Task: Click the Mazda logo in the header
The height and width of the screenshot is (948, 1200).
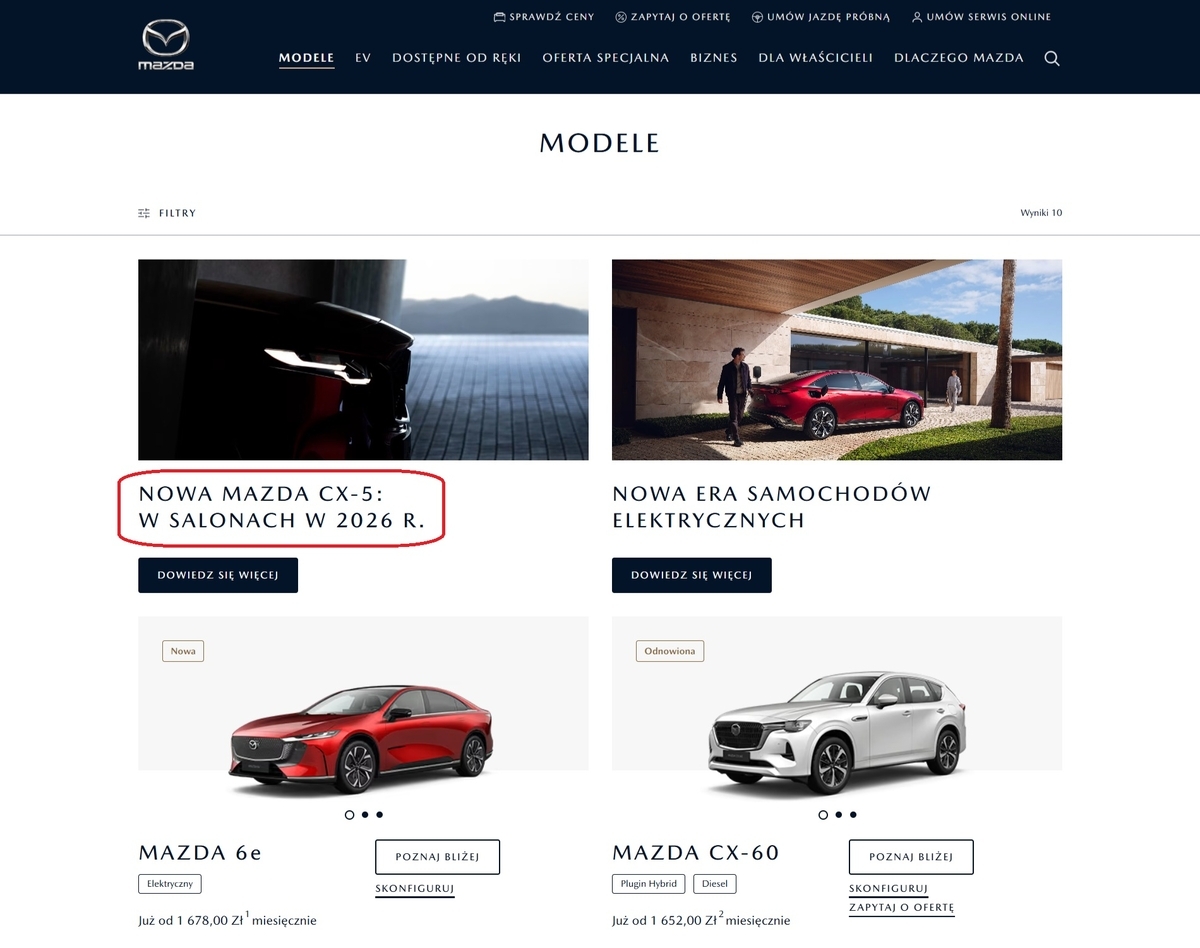Action: (166, 45)
